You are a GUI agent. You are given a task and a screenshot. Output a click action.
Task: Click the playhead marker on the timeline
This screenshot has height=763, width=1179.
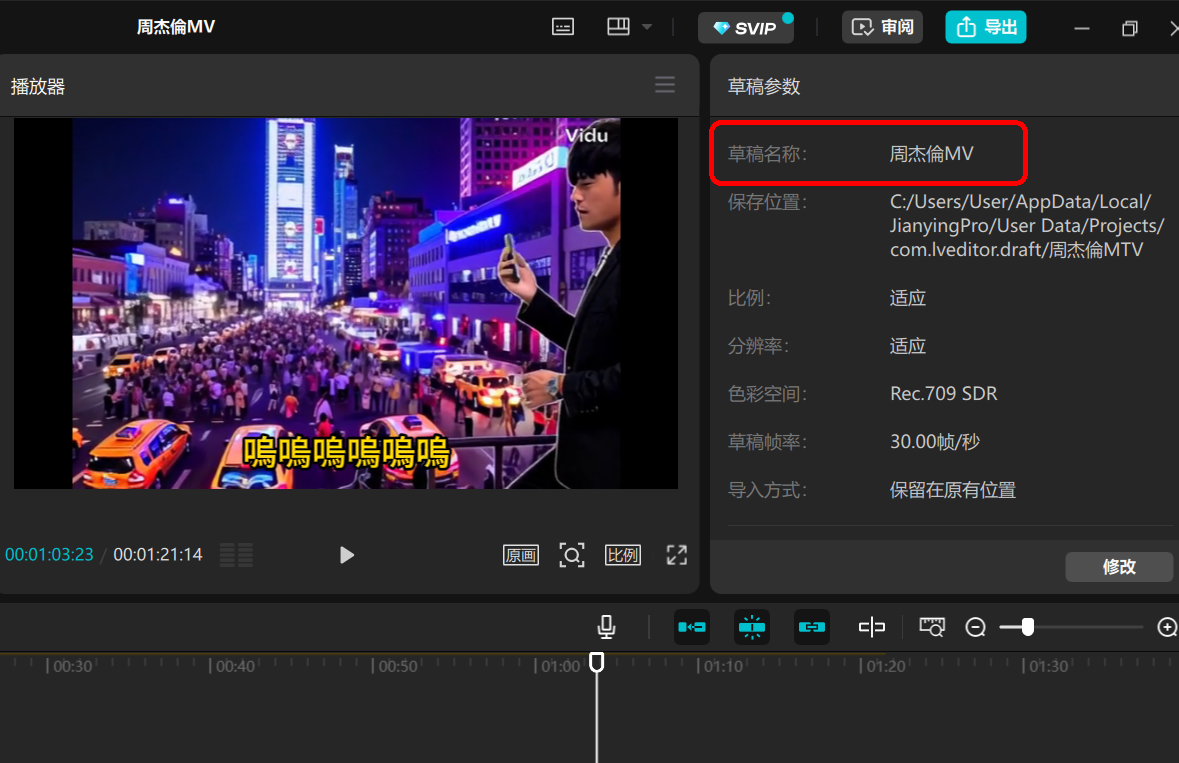596,662
